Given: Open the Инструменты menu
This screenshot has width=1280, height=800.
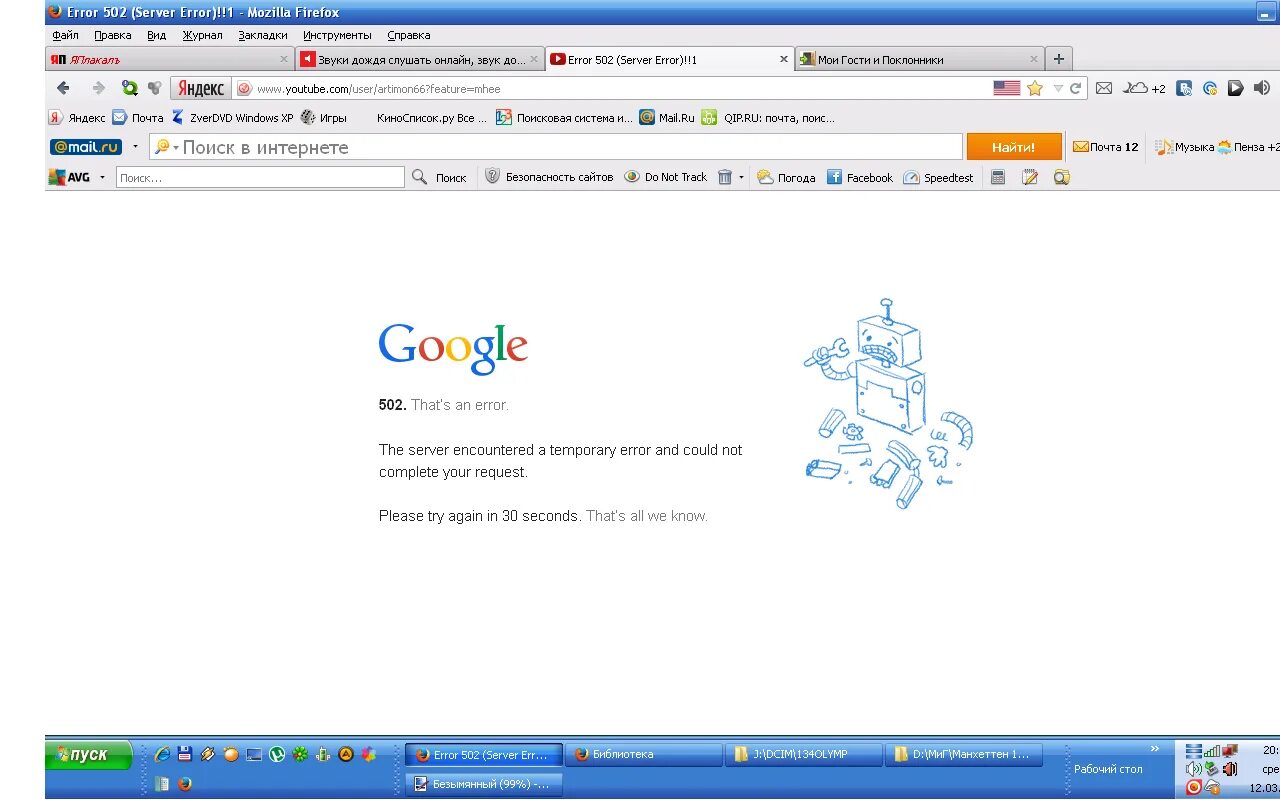Looking at the screenshot, I should pos(337,35).
